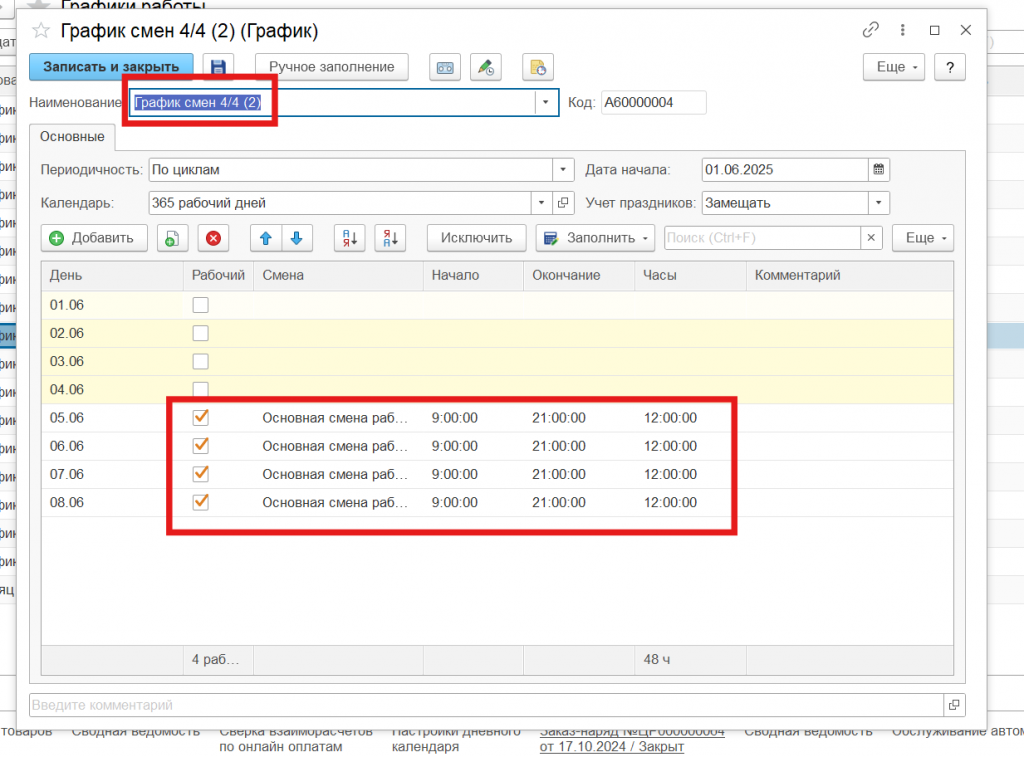Uncheck the Рабочий box for day 05.06
The image size is (1024, 757).
201,417
